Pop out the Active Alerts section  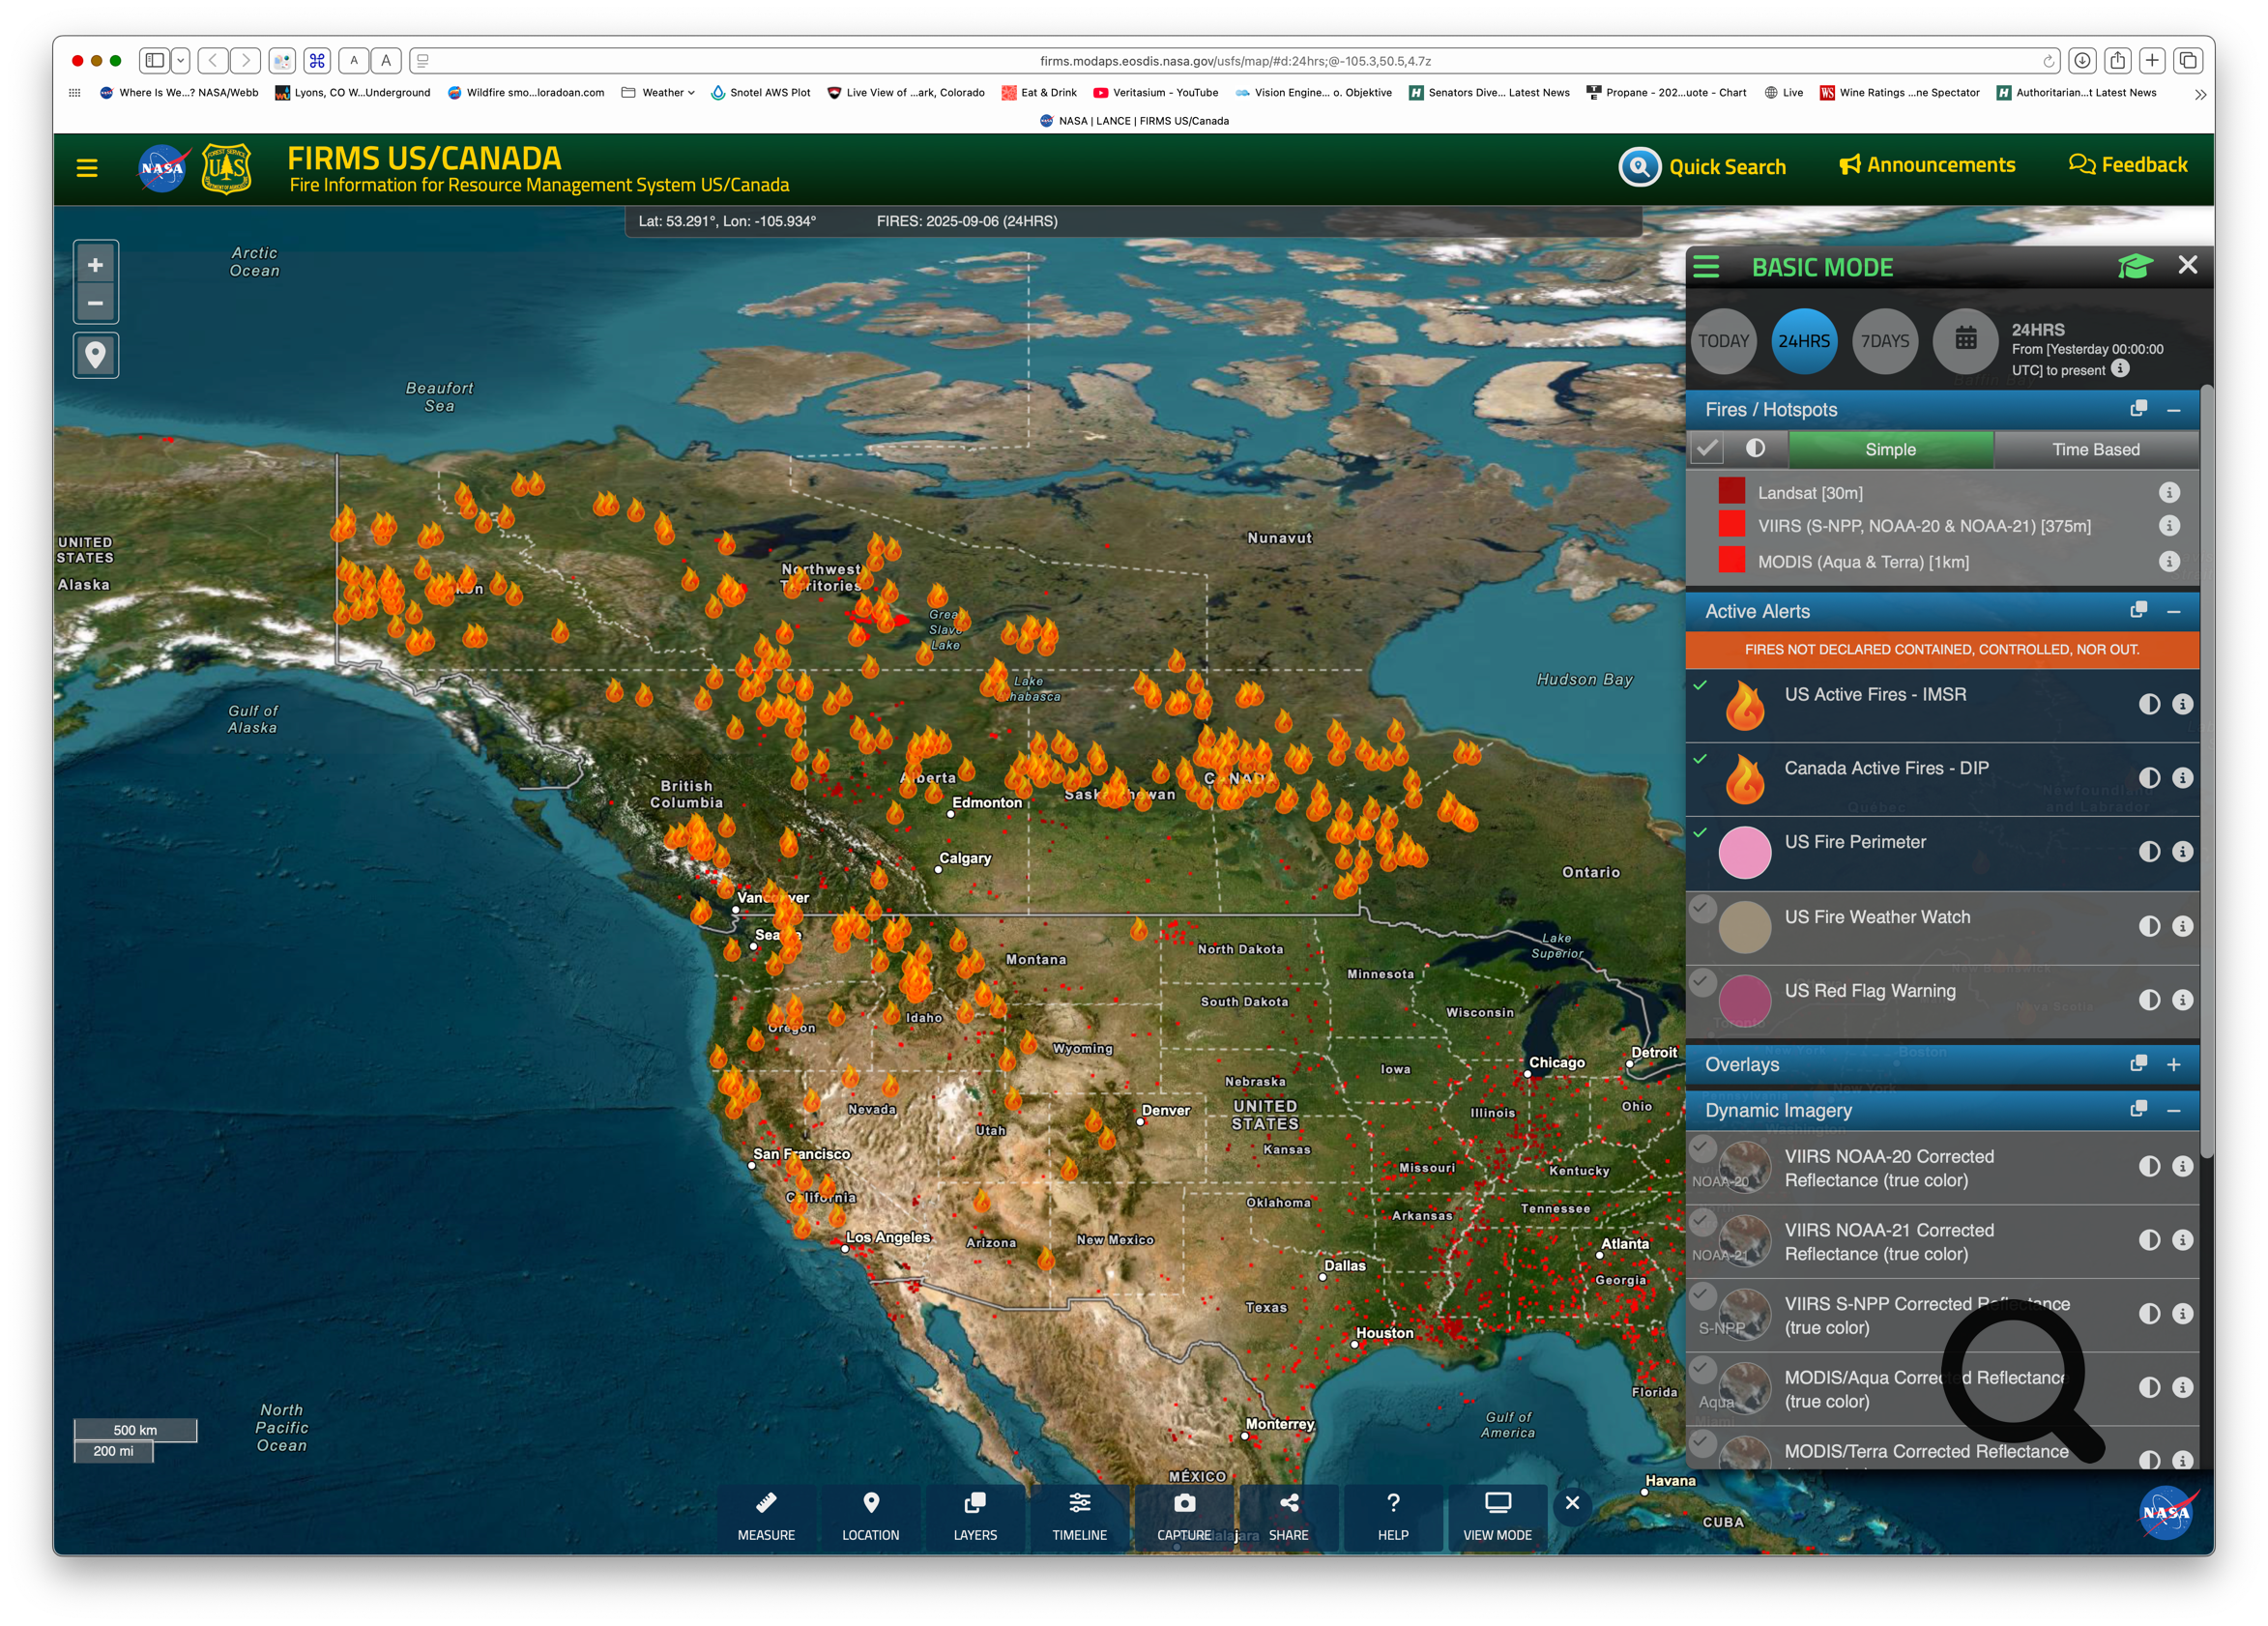point(2138,610)
